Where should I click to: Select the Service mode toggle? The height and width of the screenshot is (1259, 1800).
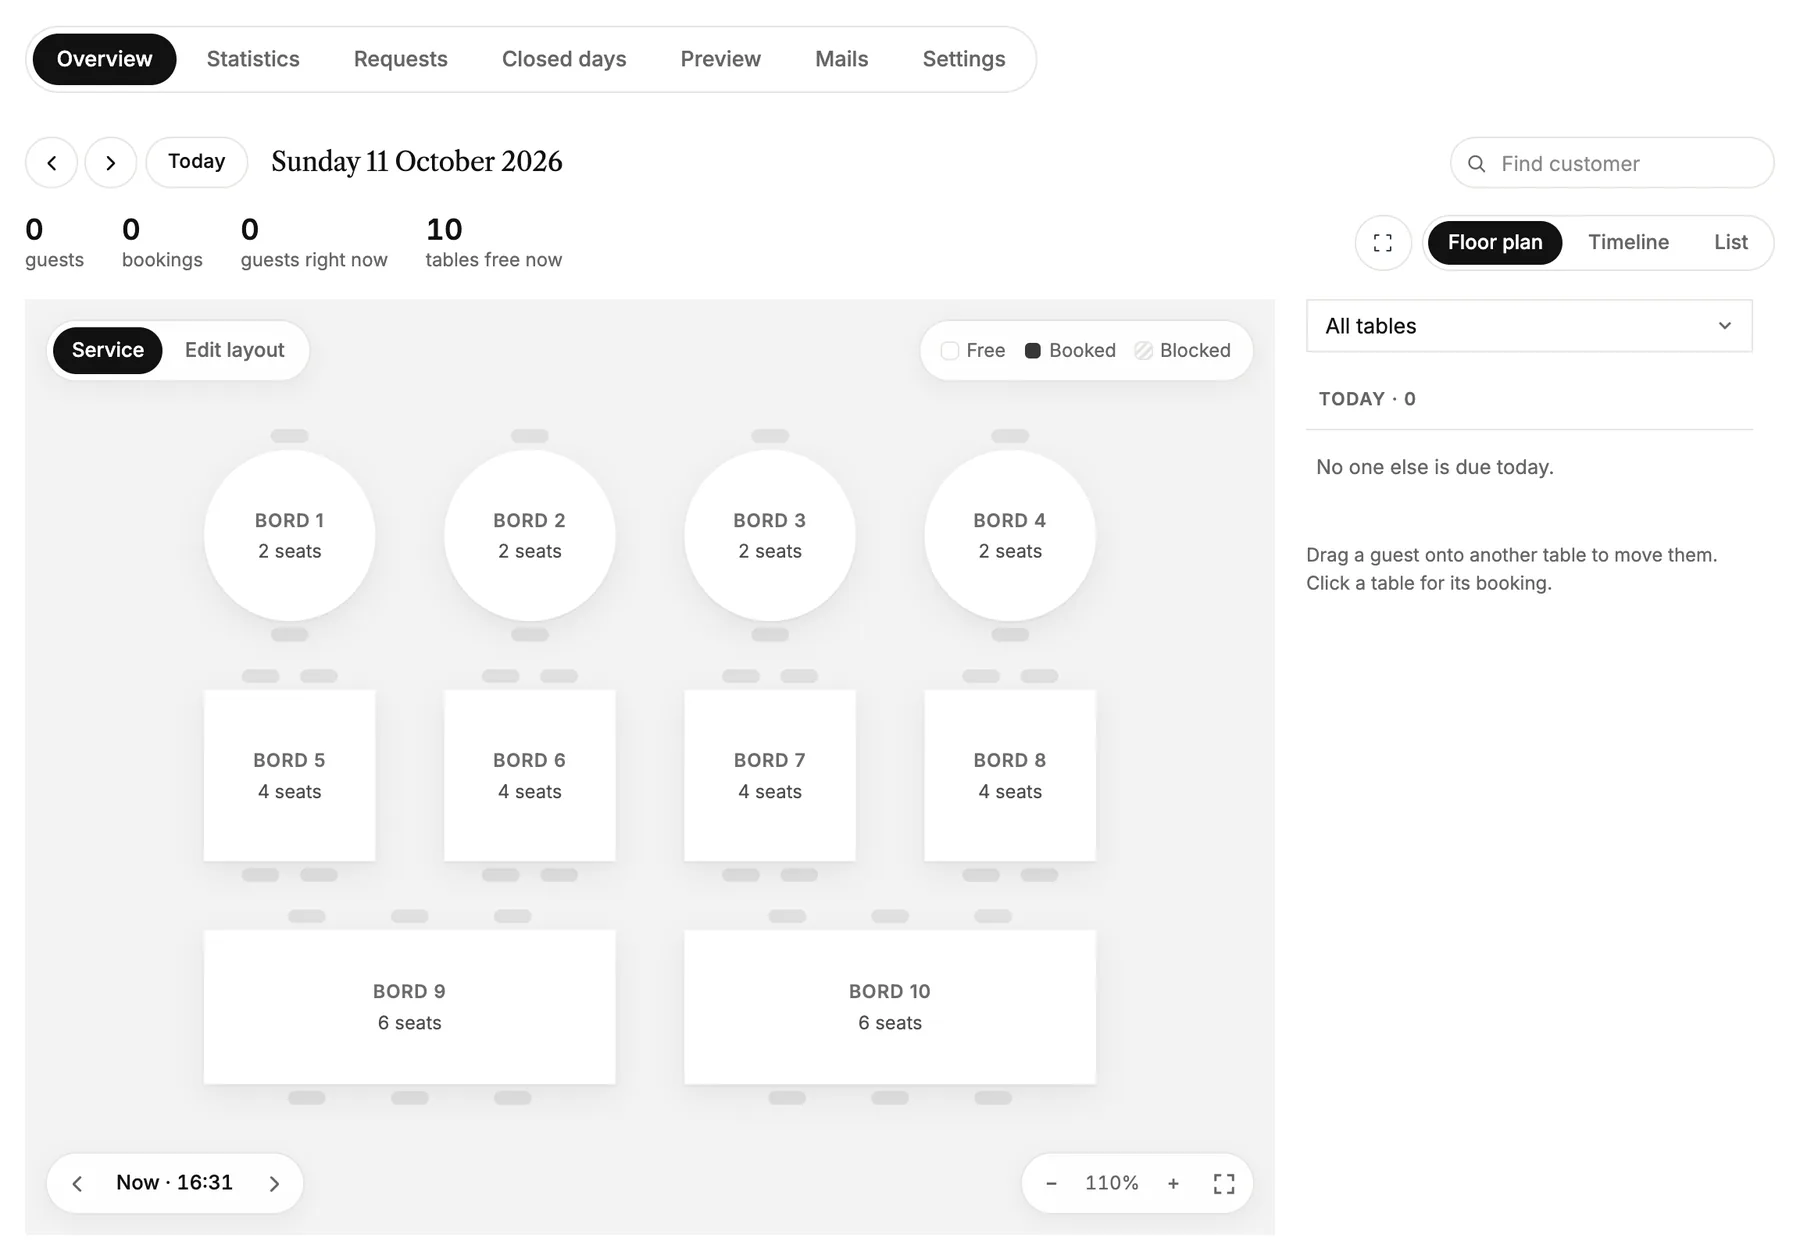[108, 350]
